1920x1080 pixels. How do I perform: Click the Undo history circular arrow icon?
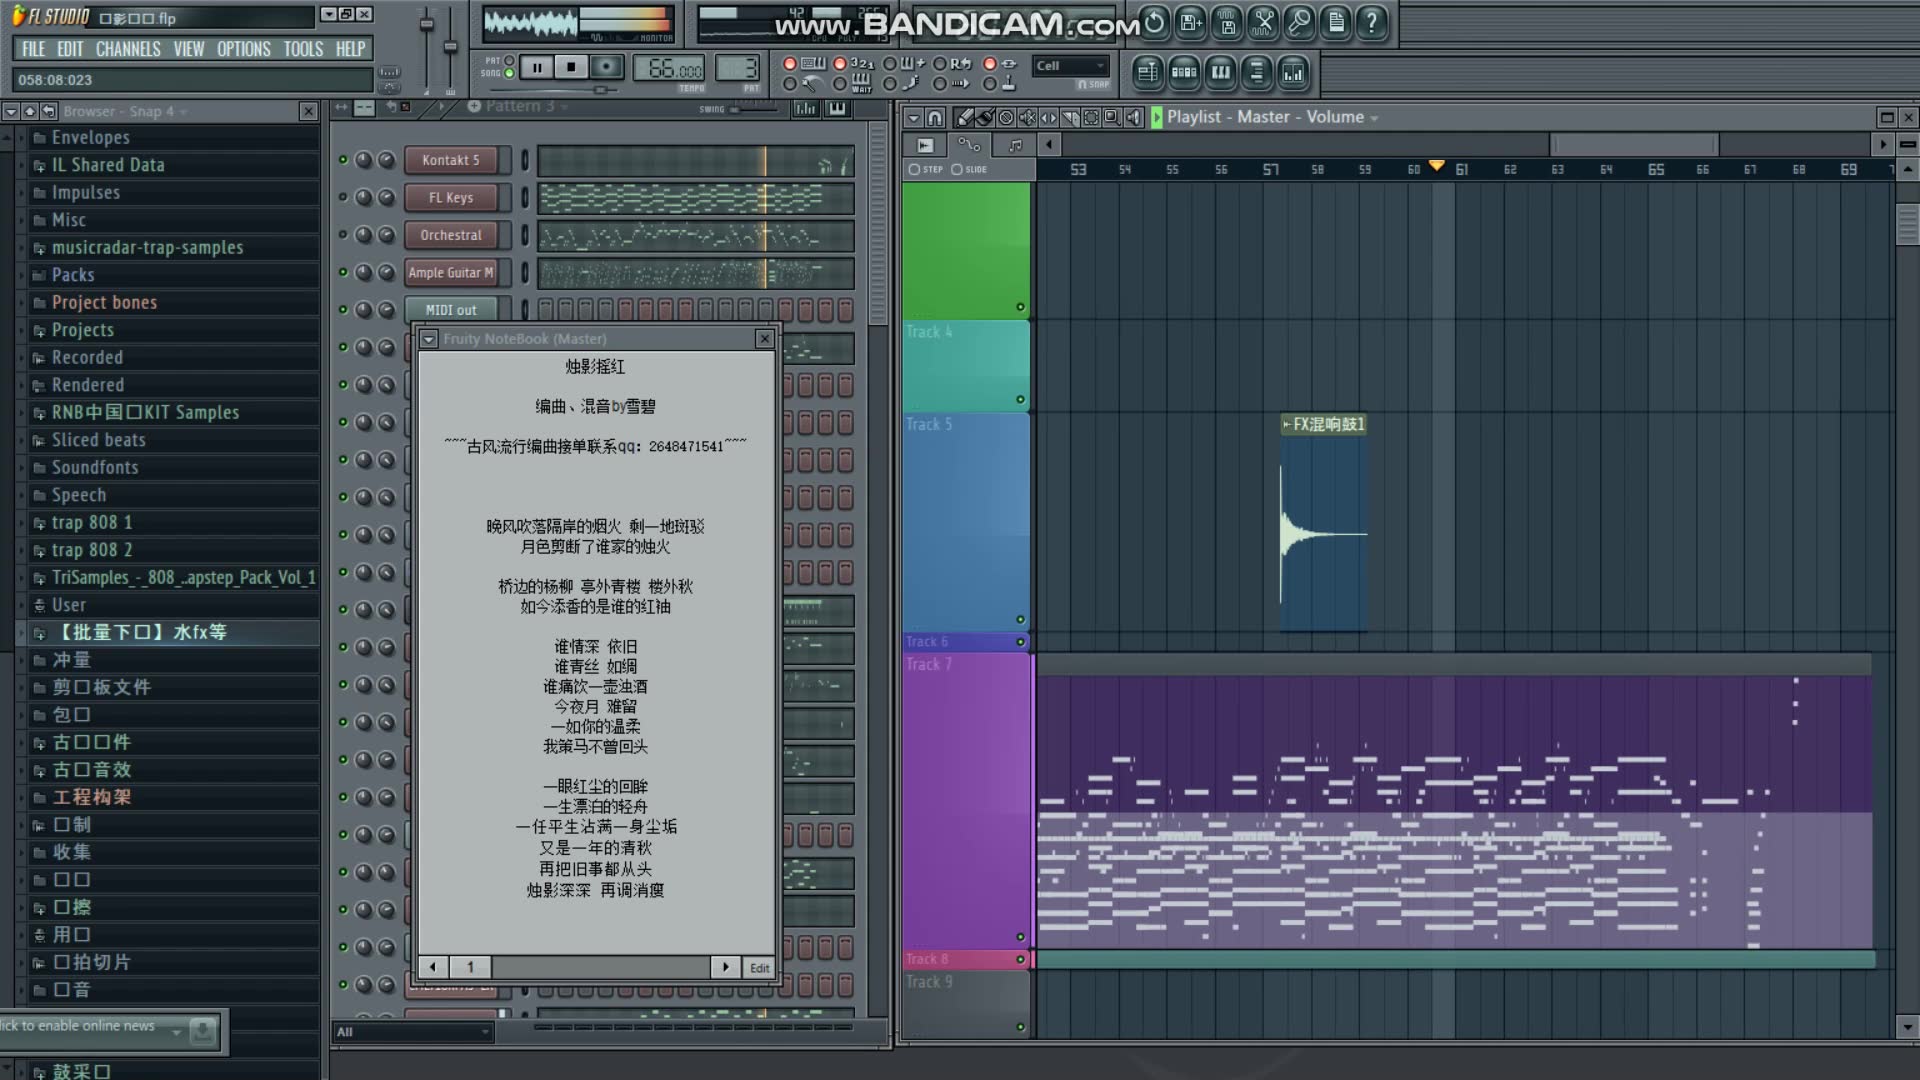point(1154,22)
